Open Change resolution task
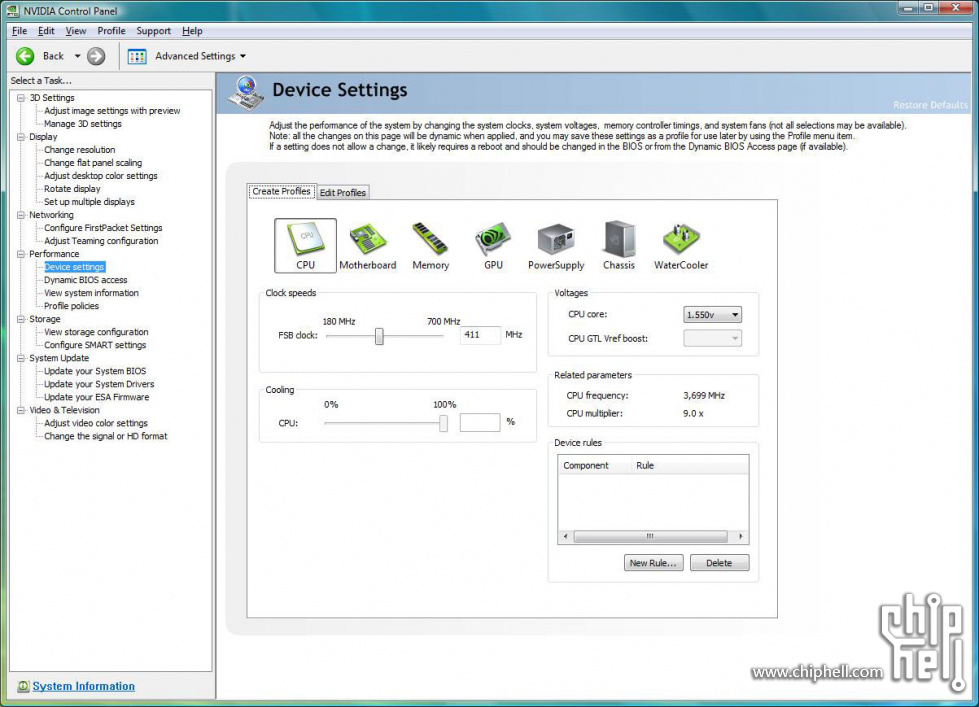The width and height of the screenshot is (979, 707). [80, 150]
